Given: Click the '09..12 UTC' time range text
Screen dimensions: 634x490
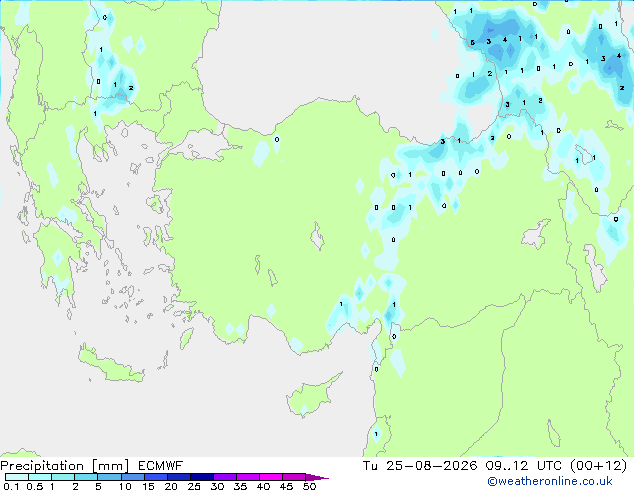Looking at the screenshot, I should (x=524, y=466).
